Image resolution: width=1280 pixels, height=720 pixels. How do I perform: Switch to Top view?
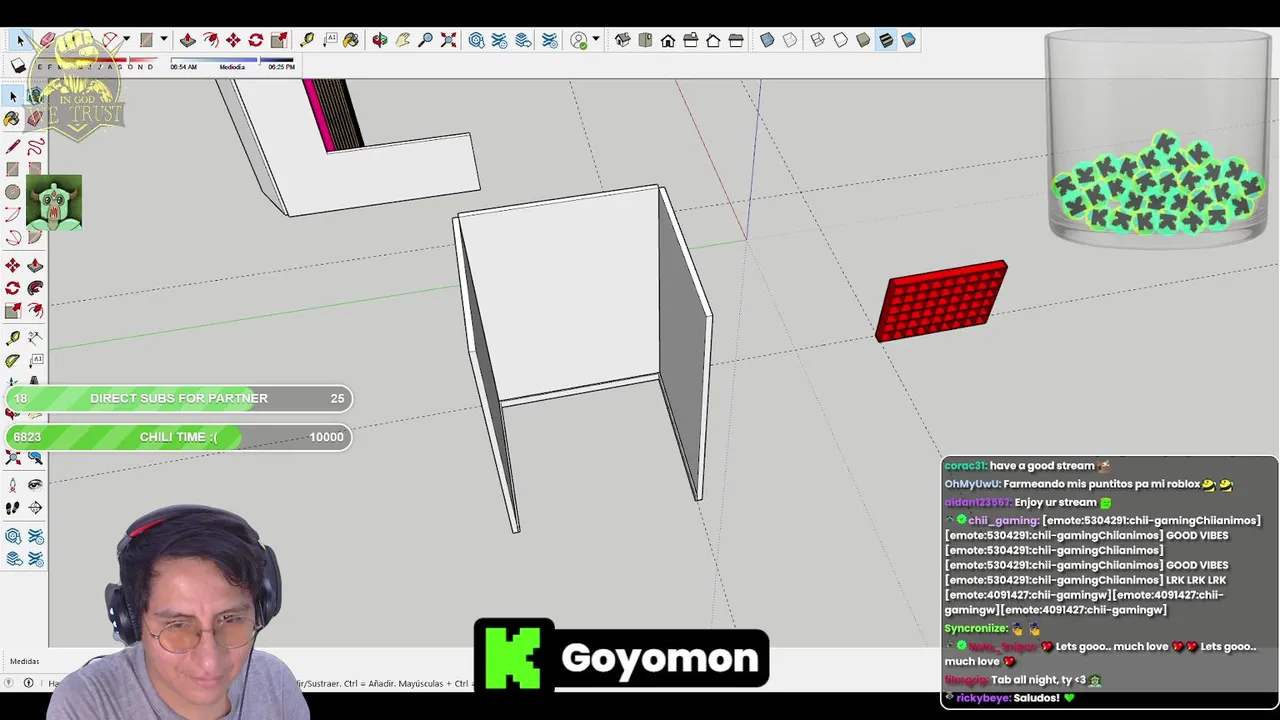645,40
